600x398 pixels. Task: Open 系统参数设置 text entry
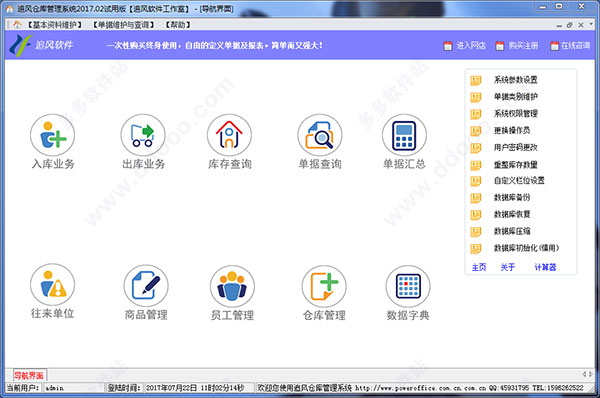(515, 80)
